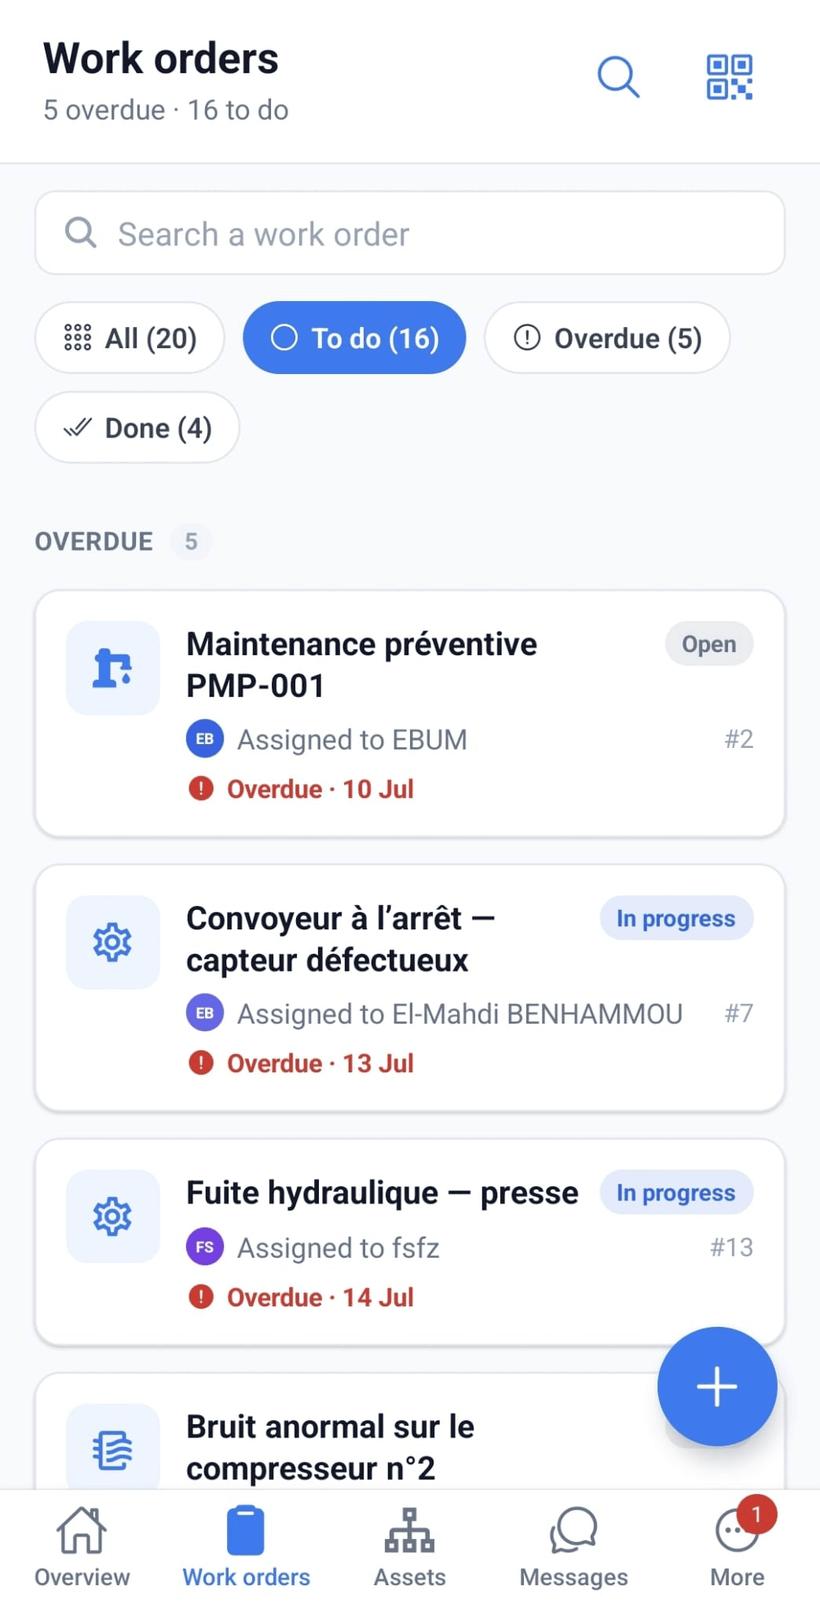Tap the search magnifier icon in header
820x1609 pixels.
coord(618,77)
